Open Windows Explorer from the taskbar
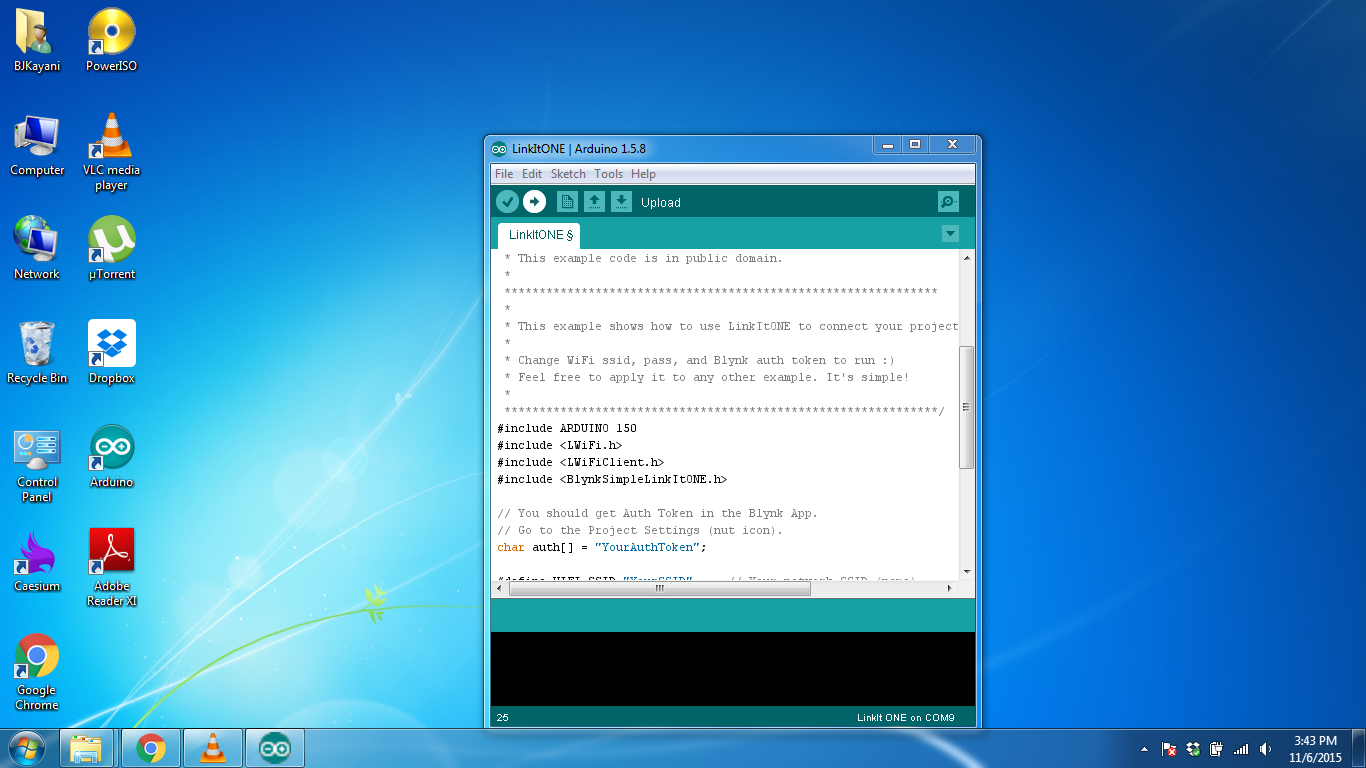 87,748
